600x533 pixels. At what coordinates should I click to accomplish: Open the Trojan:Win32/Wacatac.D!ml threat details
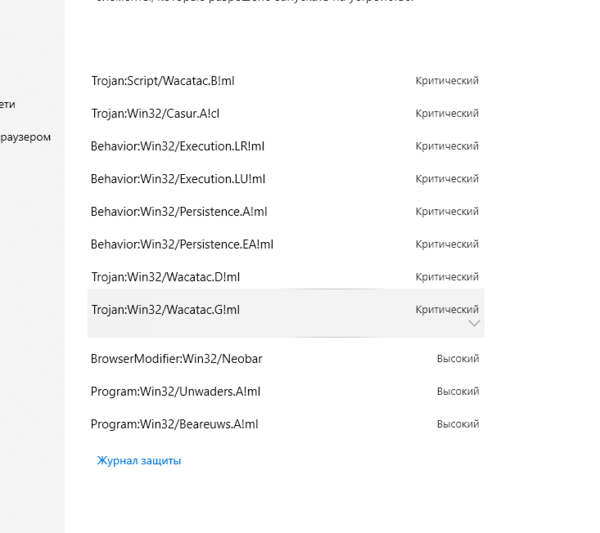pos(165,277)
